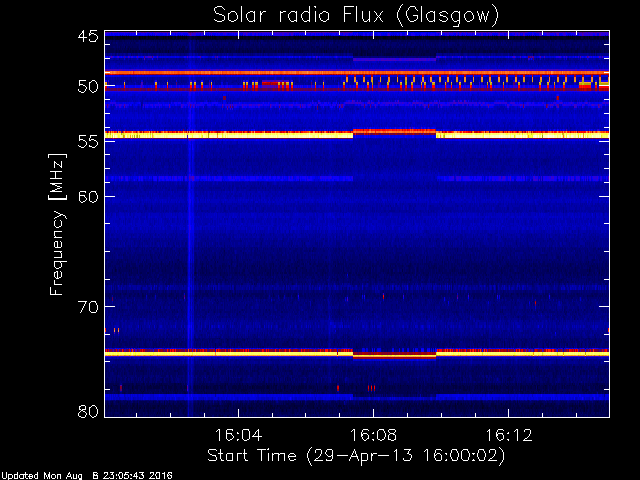
Task: Click the "70" frequency tick label
Action: click(x=88, y=307)
